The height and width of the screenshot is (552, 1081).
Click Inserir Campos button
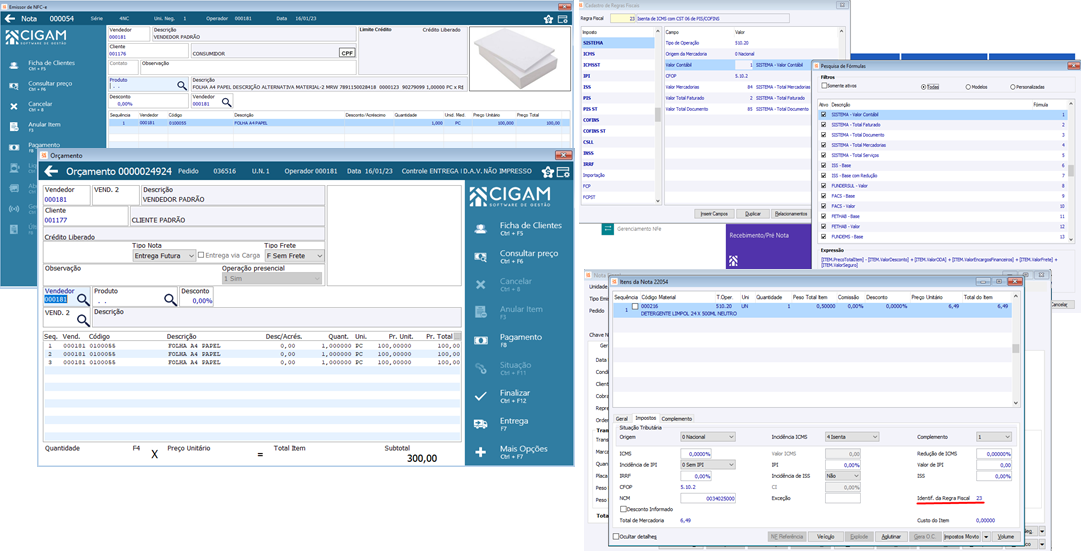714,214
